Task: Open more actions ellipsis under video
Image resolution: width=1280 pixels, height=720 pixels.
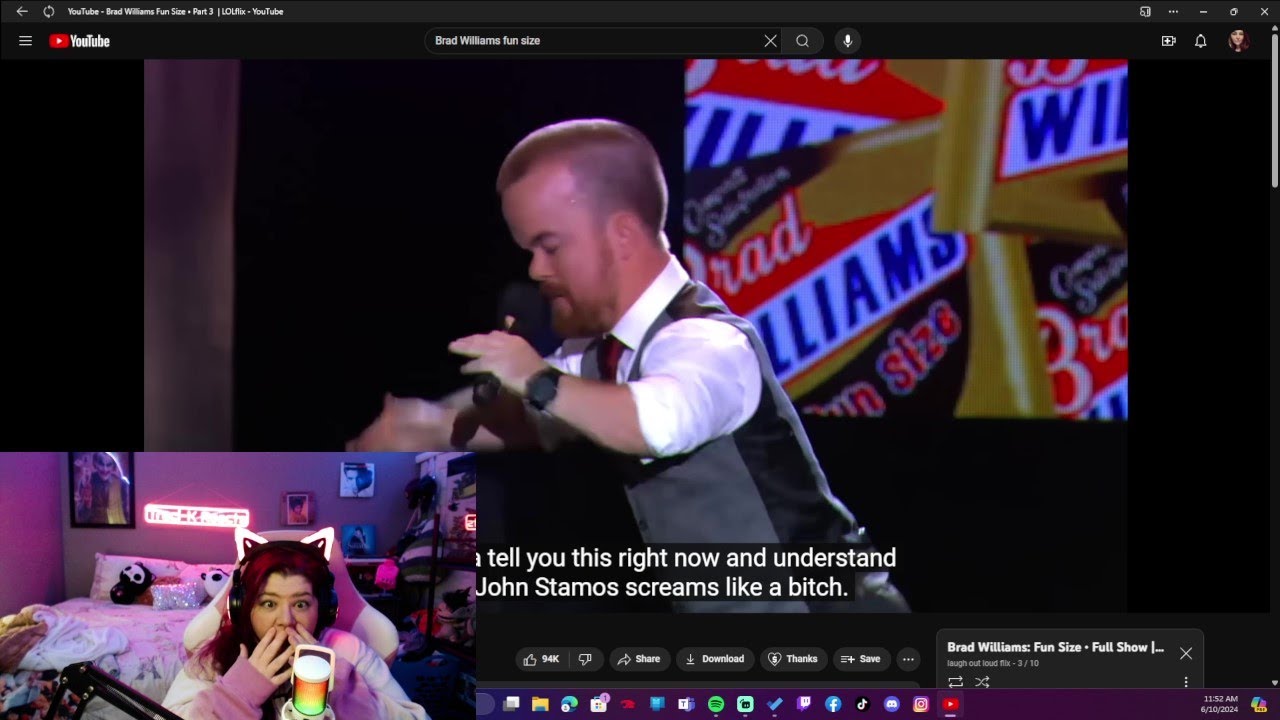Action: pos(908,659)
